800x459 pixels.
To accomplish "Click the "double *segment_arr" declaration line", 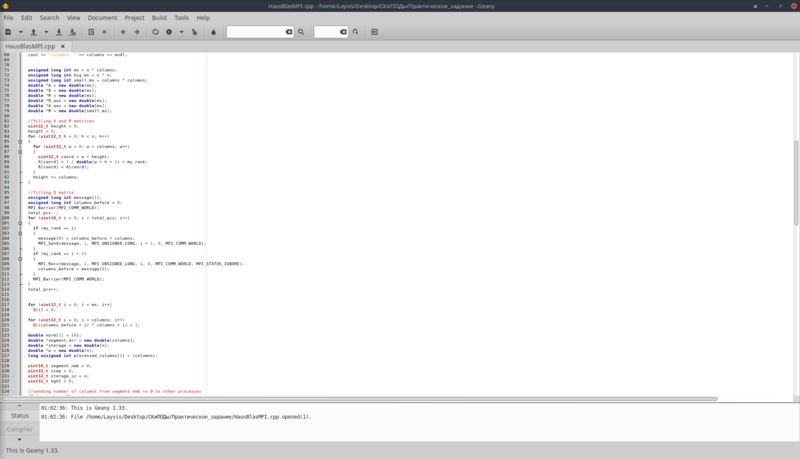I will [81, 340].
